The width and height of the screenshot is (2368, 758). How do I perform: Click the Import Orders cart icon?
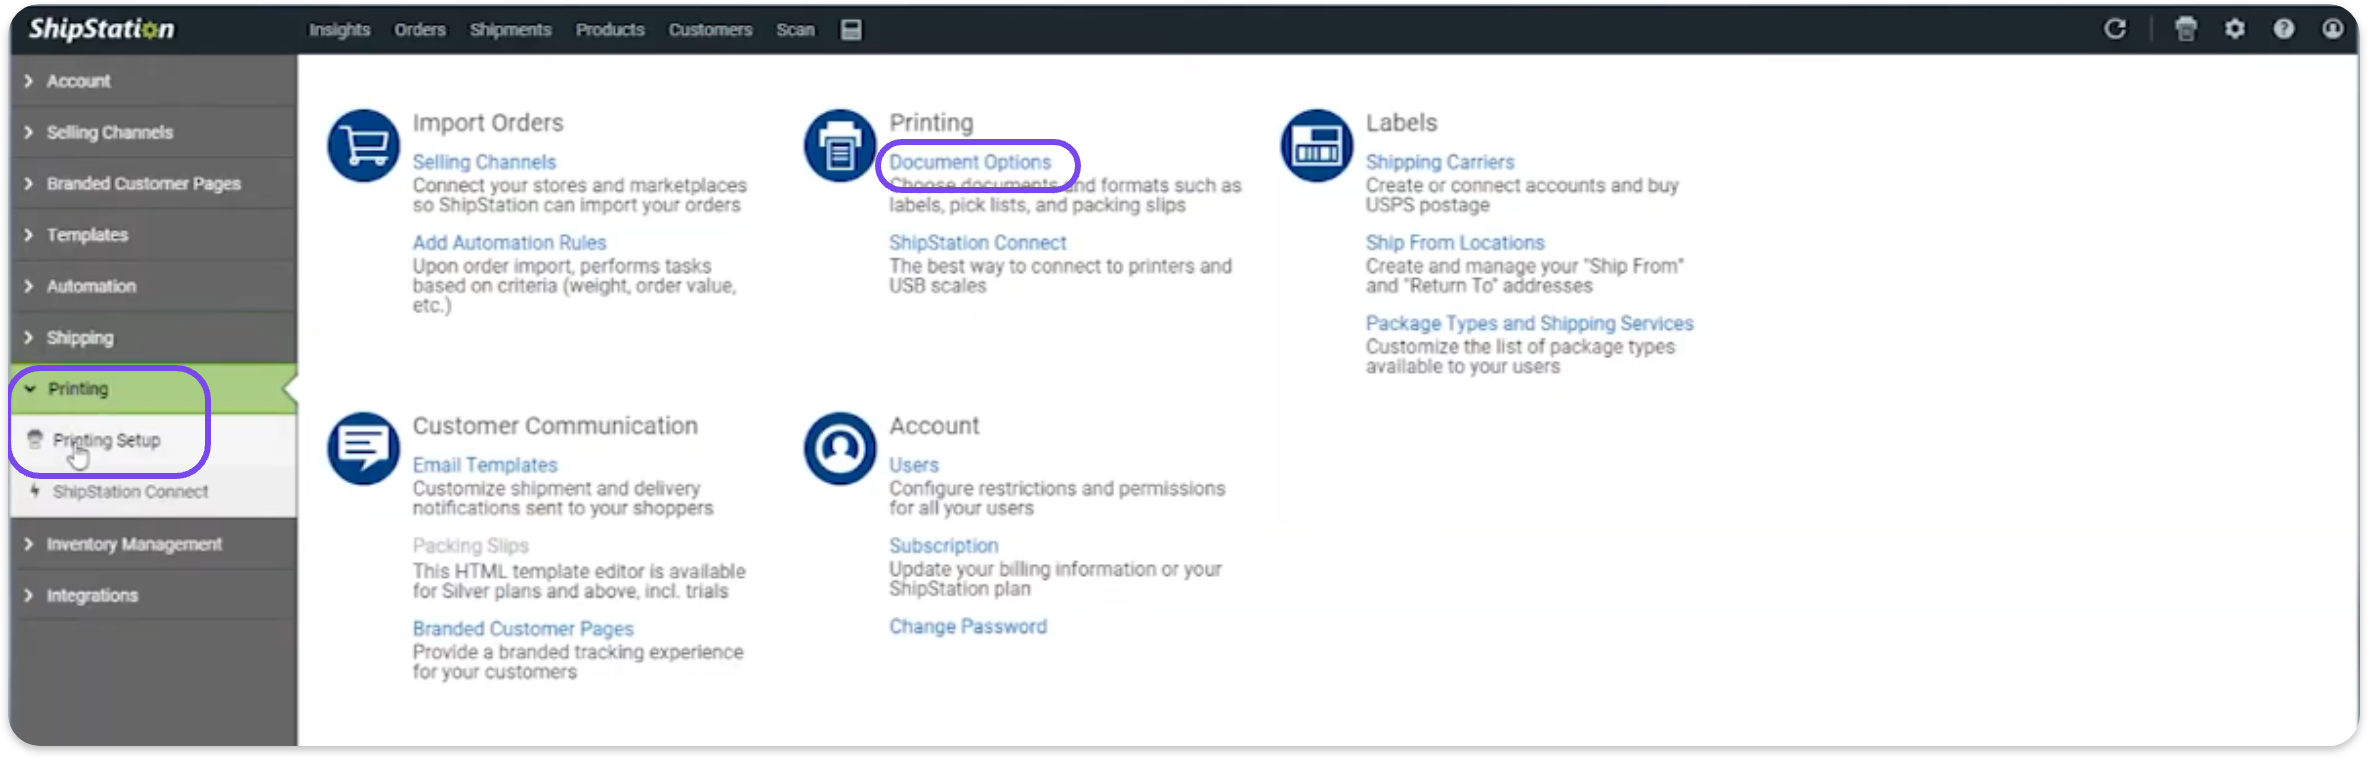pos(364,146)
